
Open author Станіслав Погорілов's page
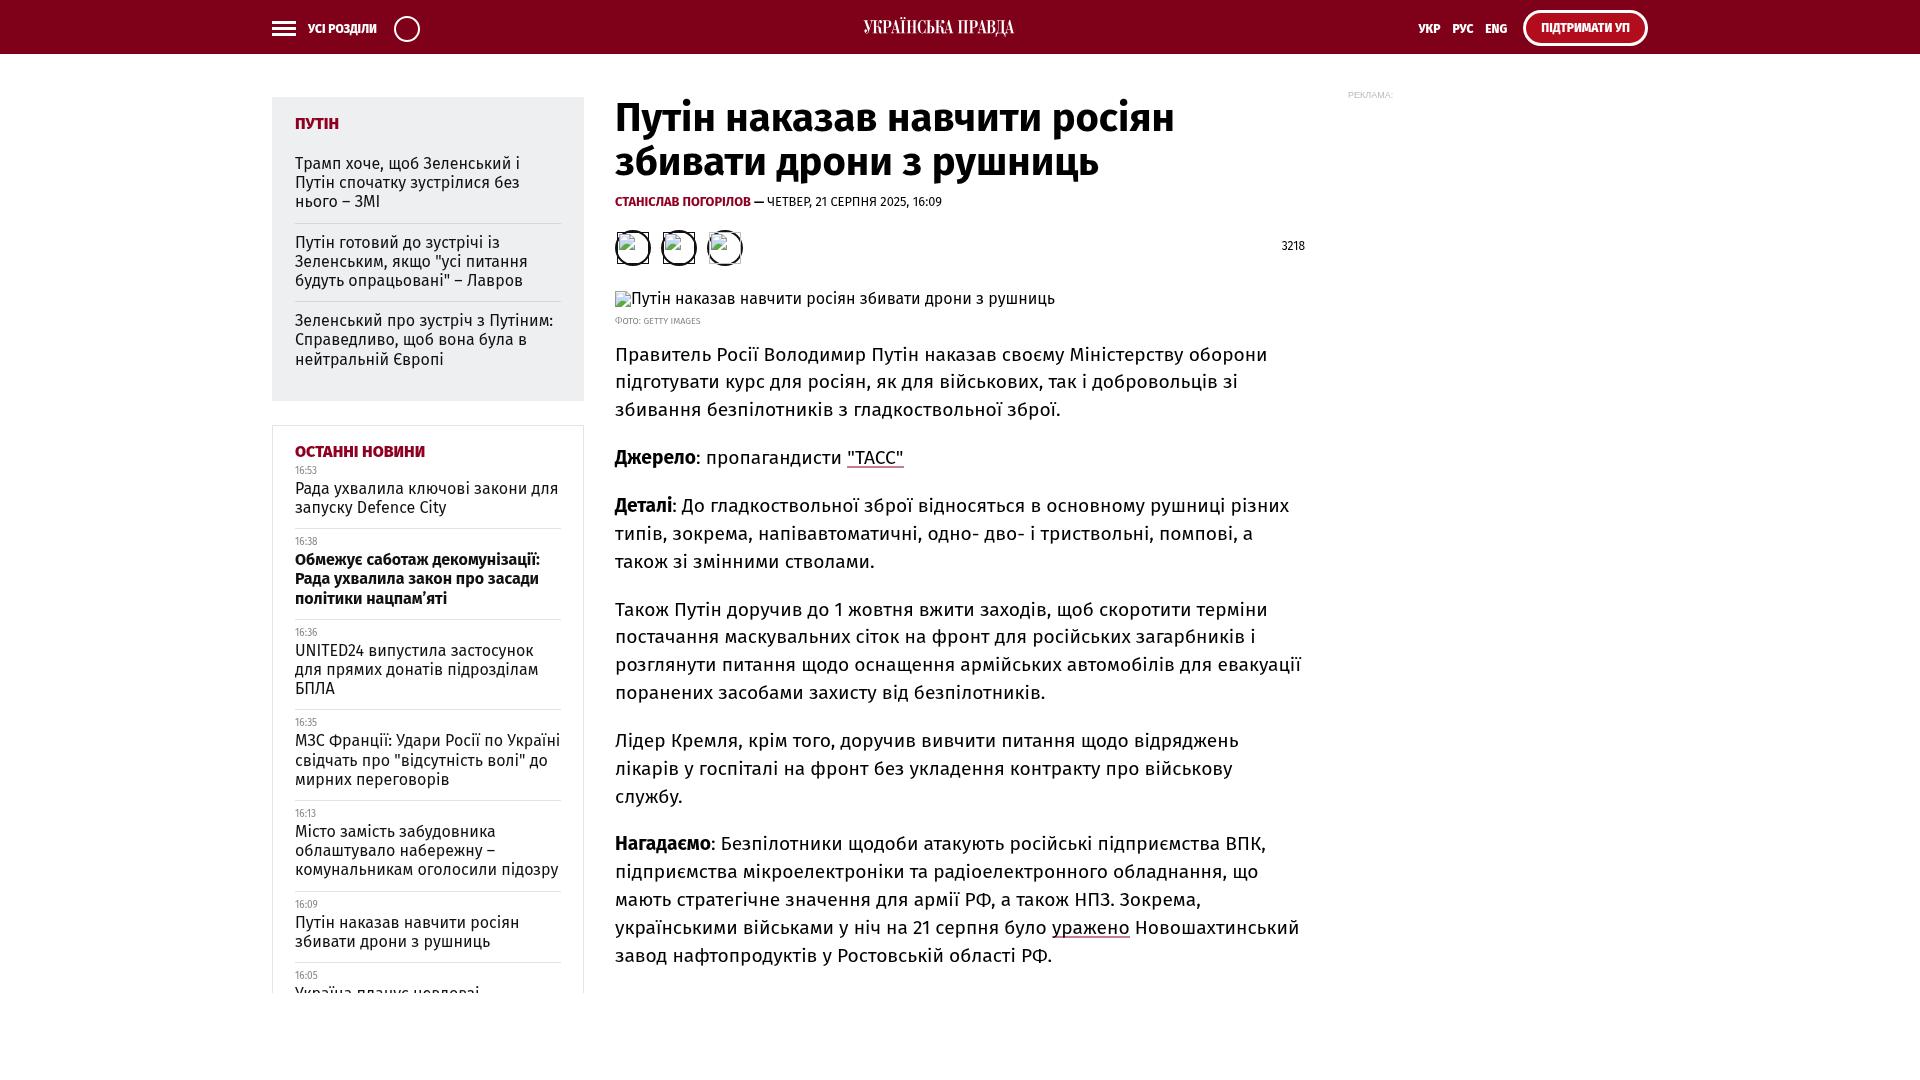682,202
